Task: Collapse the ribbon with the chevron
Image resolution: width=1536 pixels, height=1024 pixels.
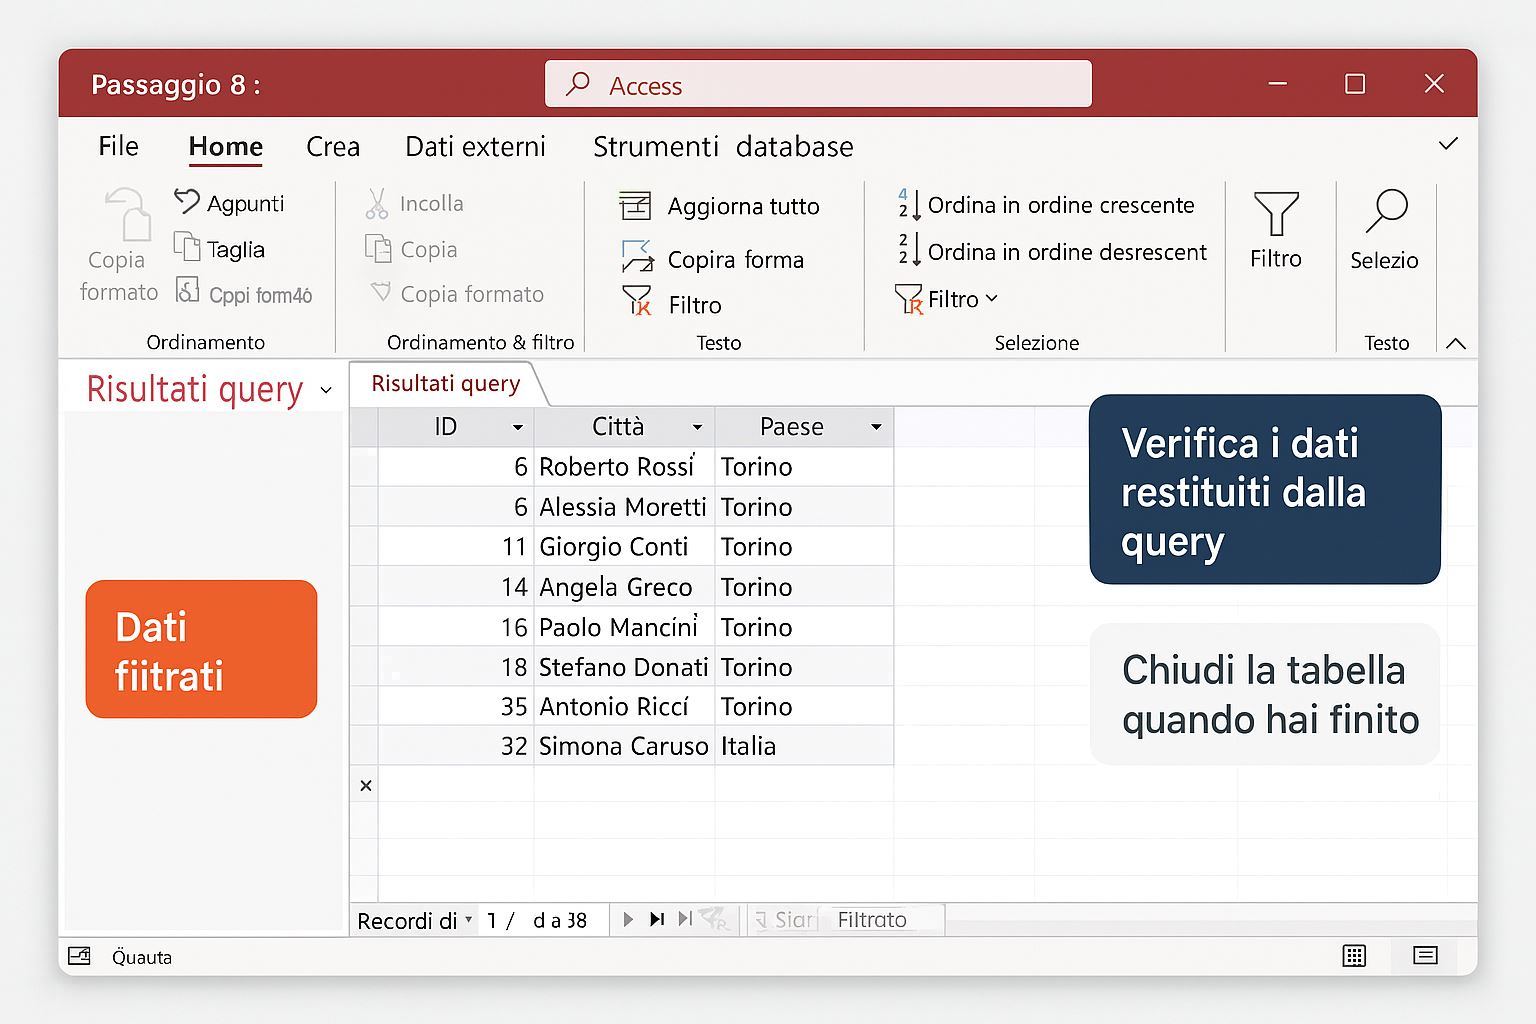Action: click(1456, 343)
